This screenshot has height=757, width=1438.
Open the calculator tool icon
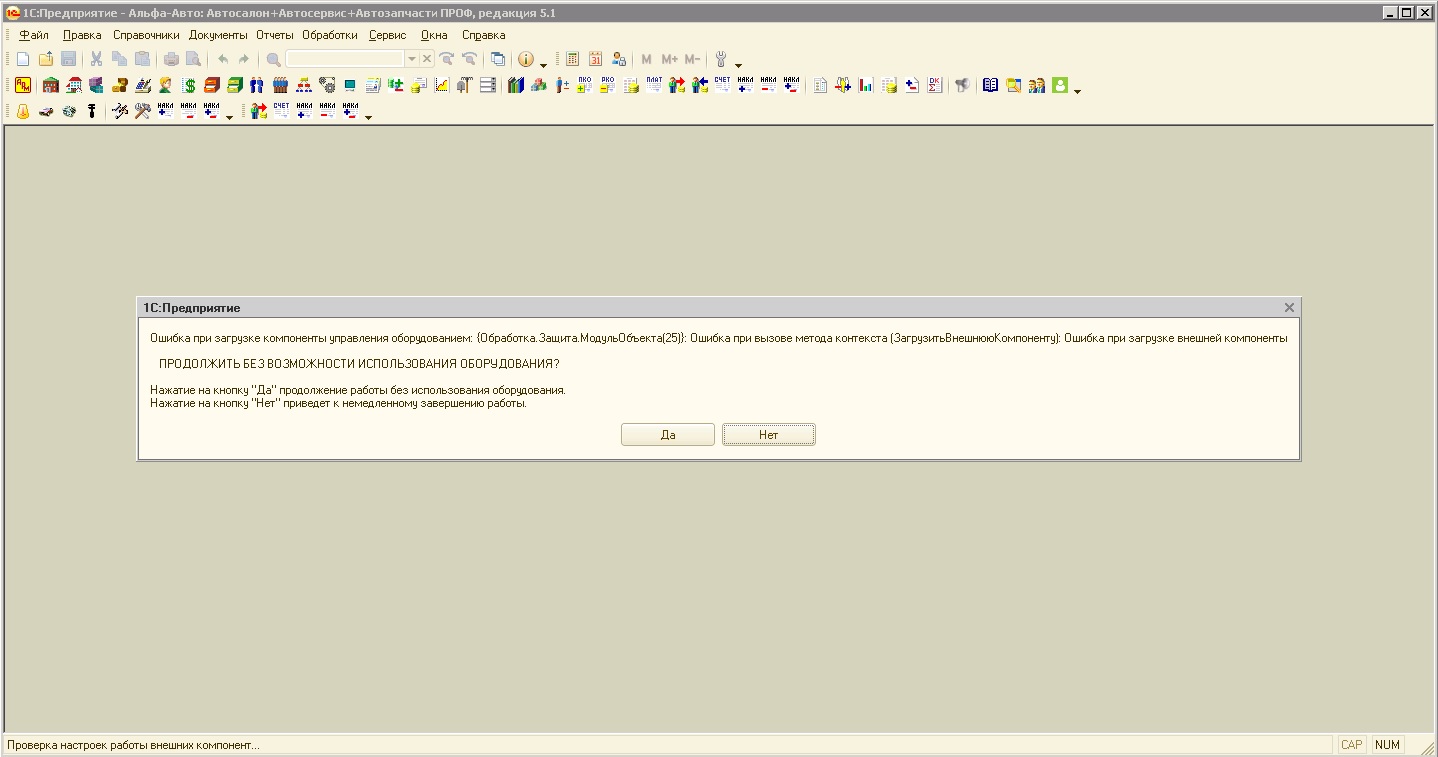tap(572, 59)
